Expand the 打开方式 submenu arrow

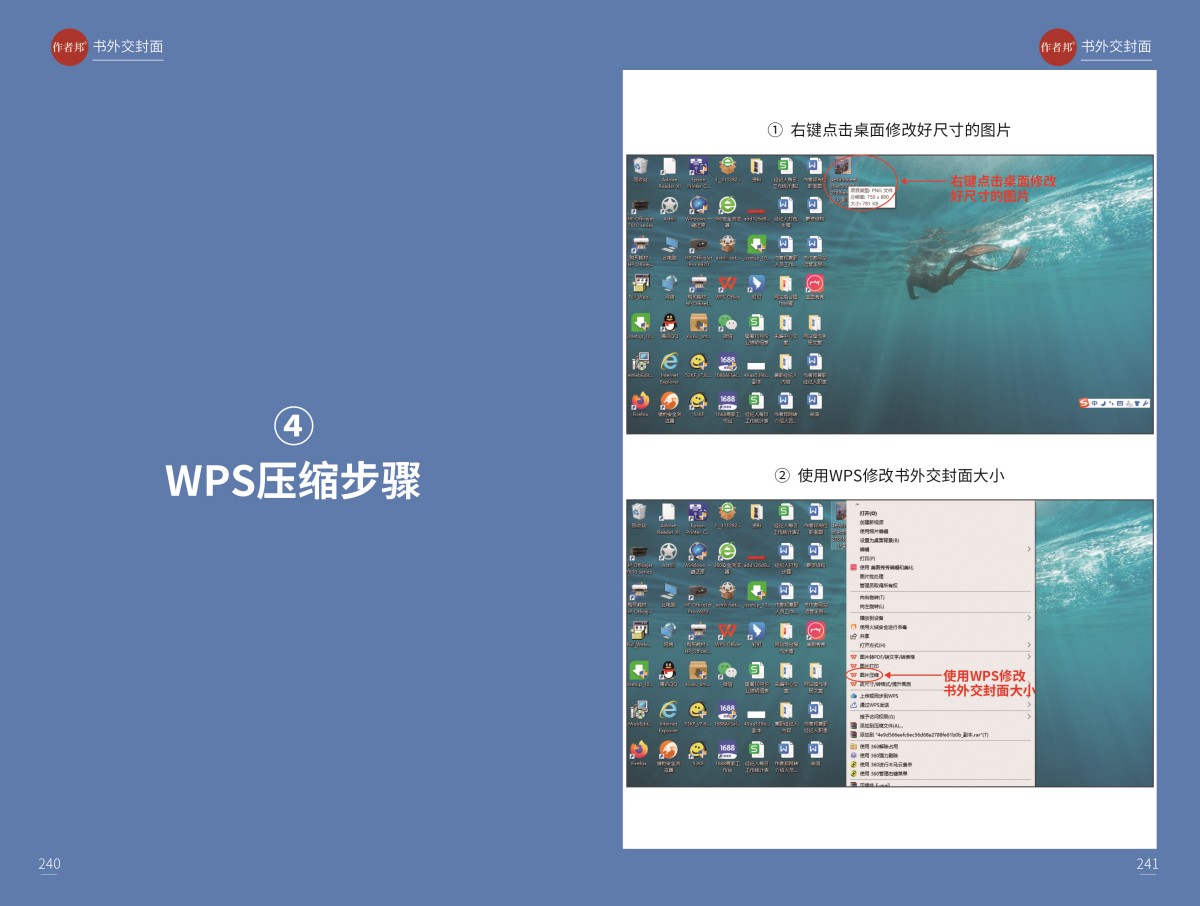click(x=1028, y=645)
